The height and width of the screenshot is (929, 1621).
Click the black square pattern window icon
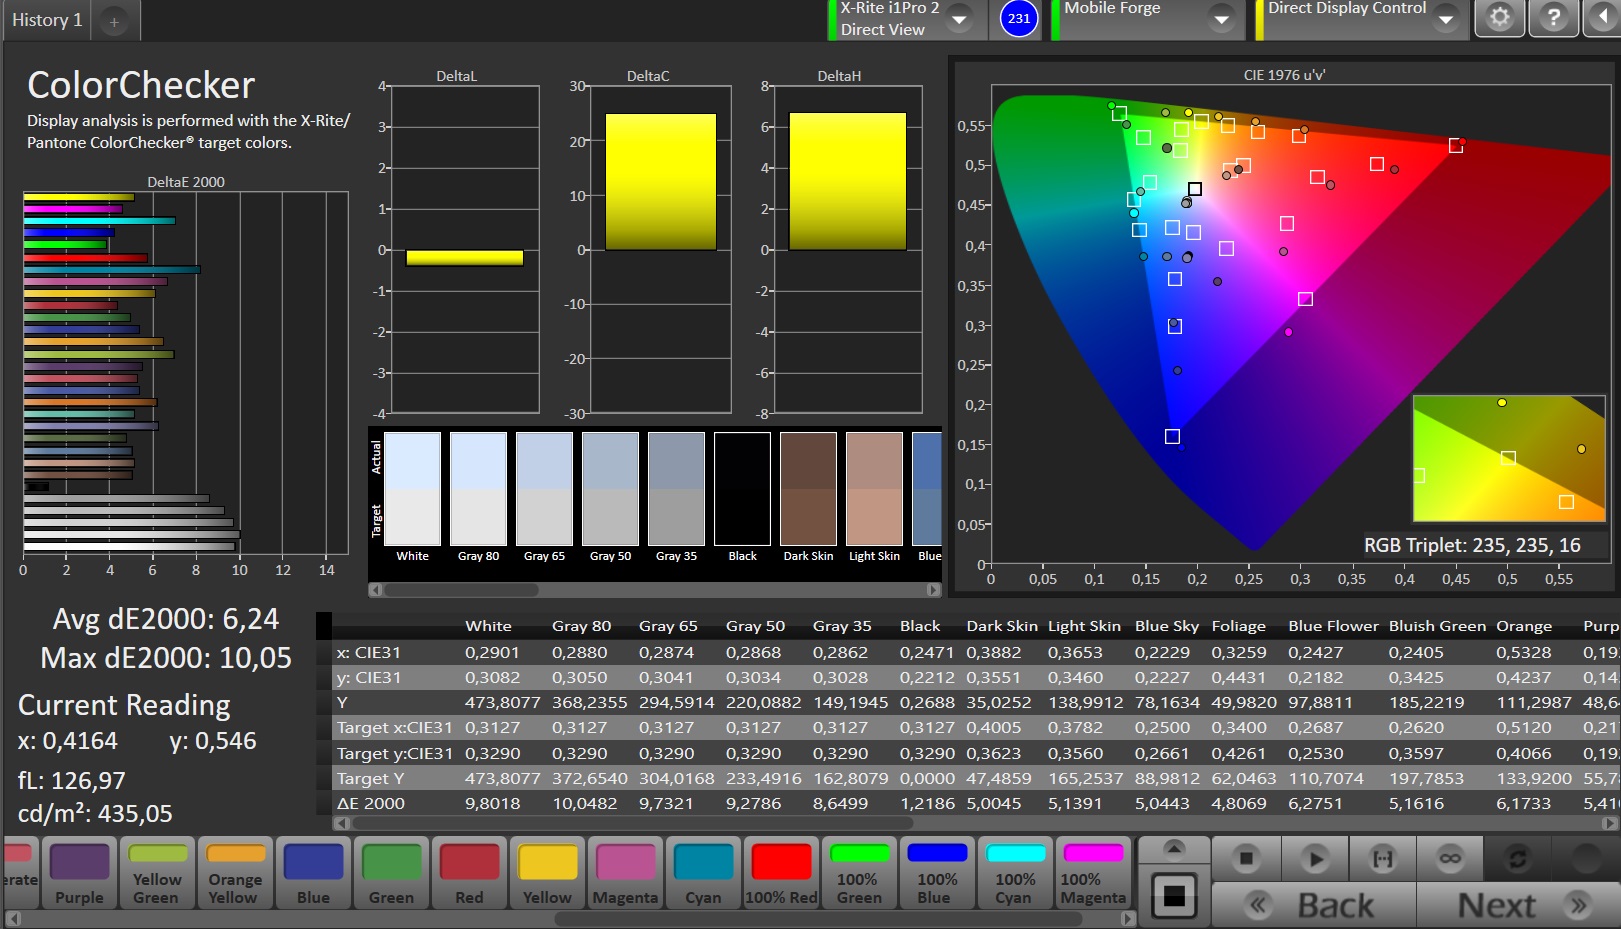(x=1174, y=895)
